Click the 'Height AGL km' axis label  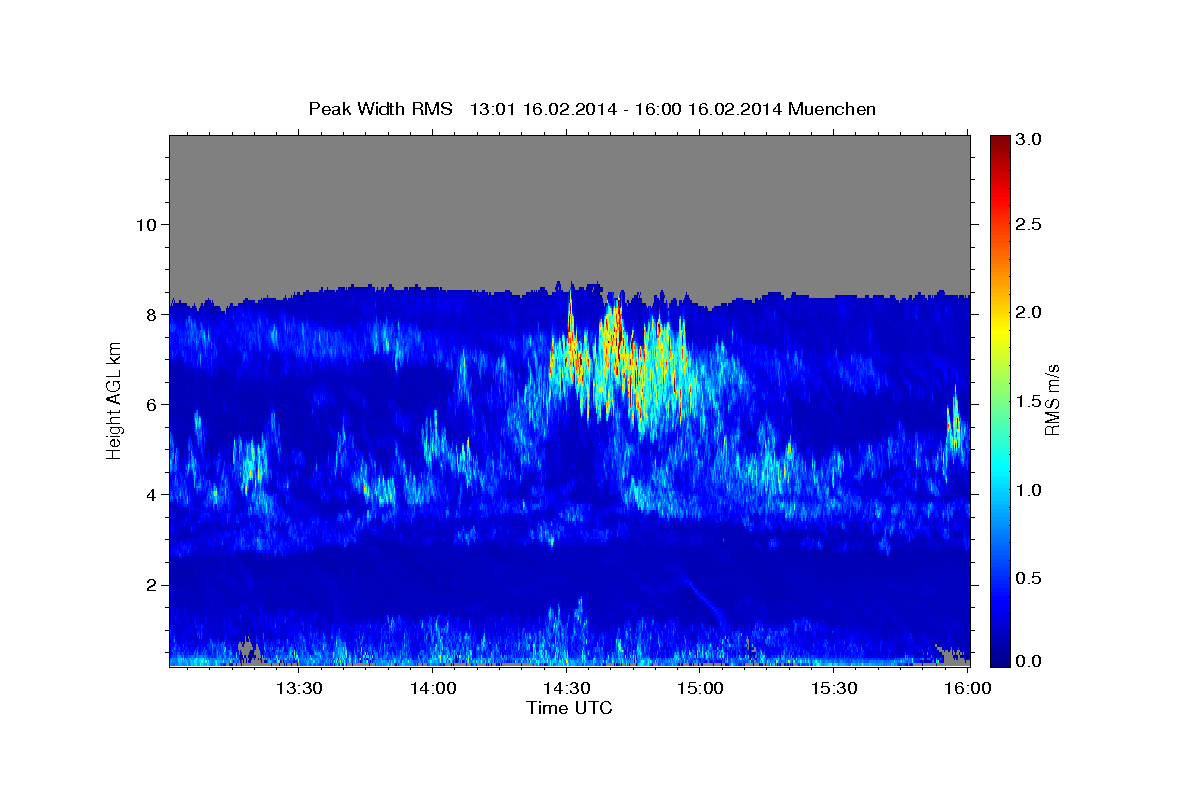pyautogui.click(x=114, y=400)
